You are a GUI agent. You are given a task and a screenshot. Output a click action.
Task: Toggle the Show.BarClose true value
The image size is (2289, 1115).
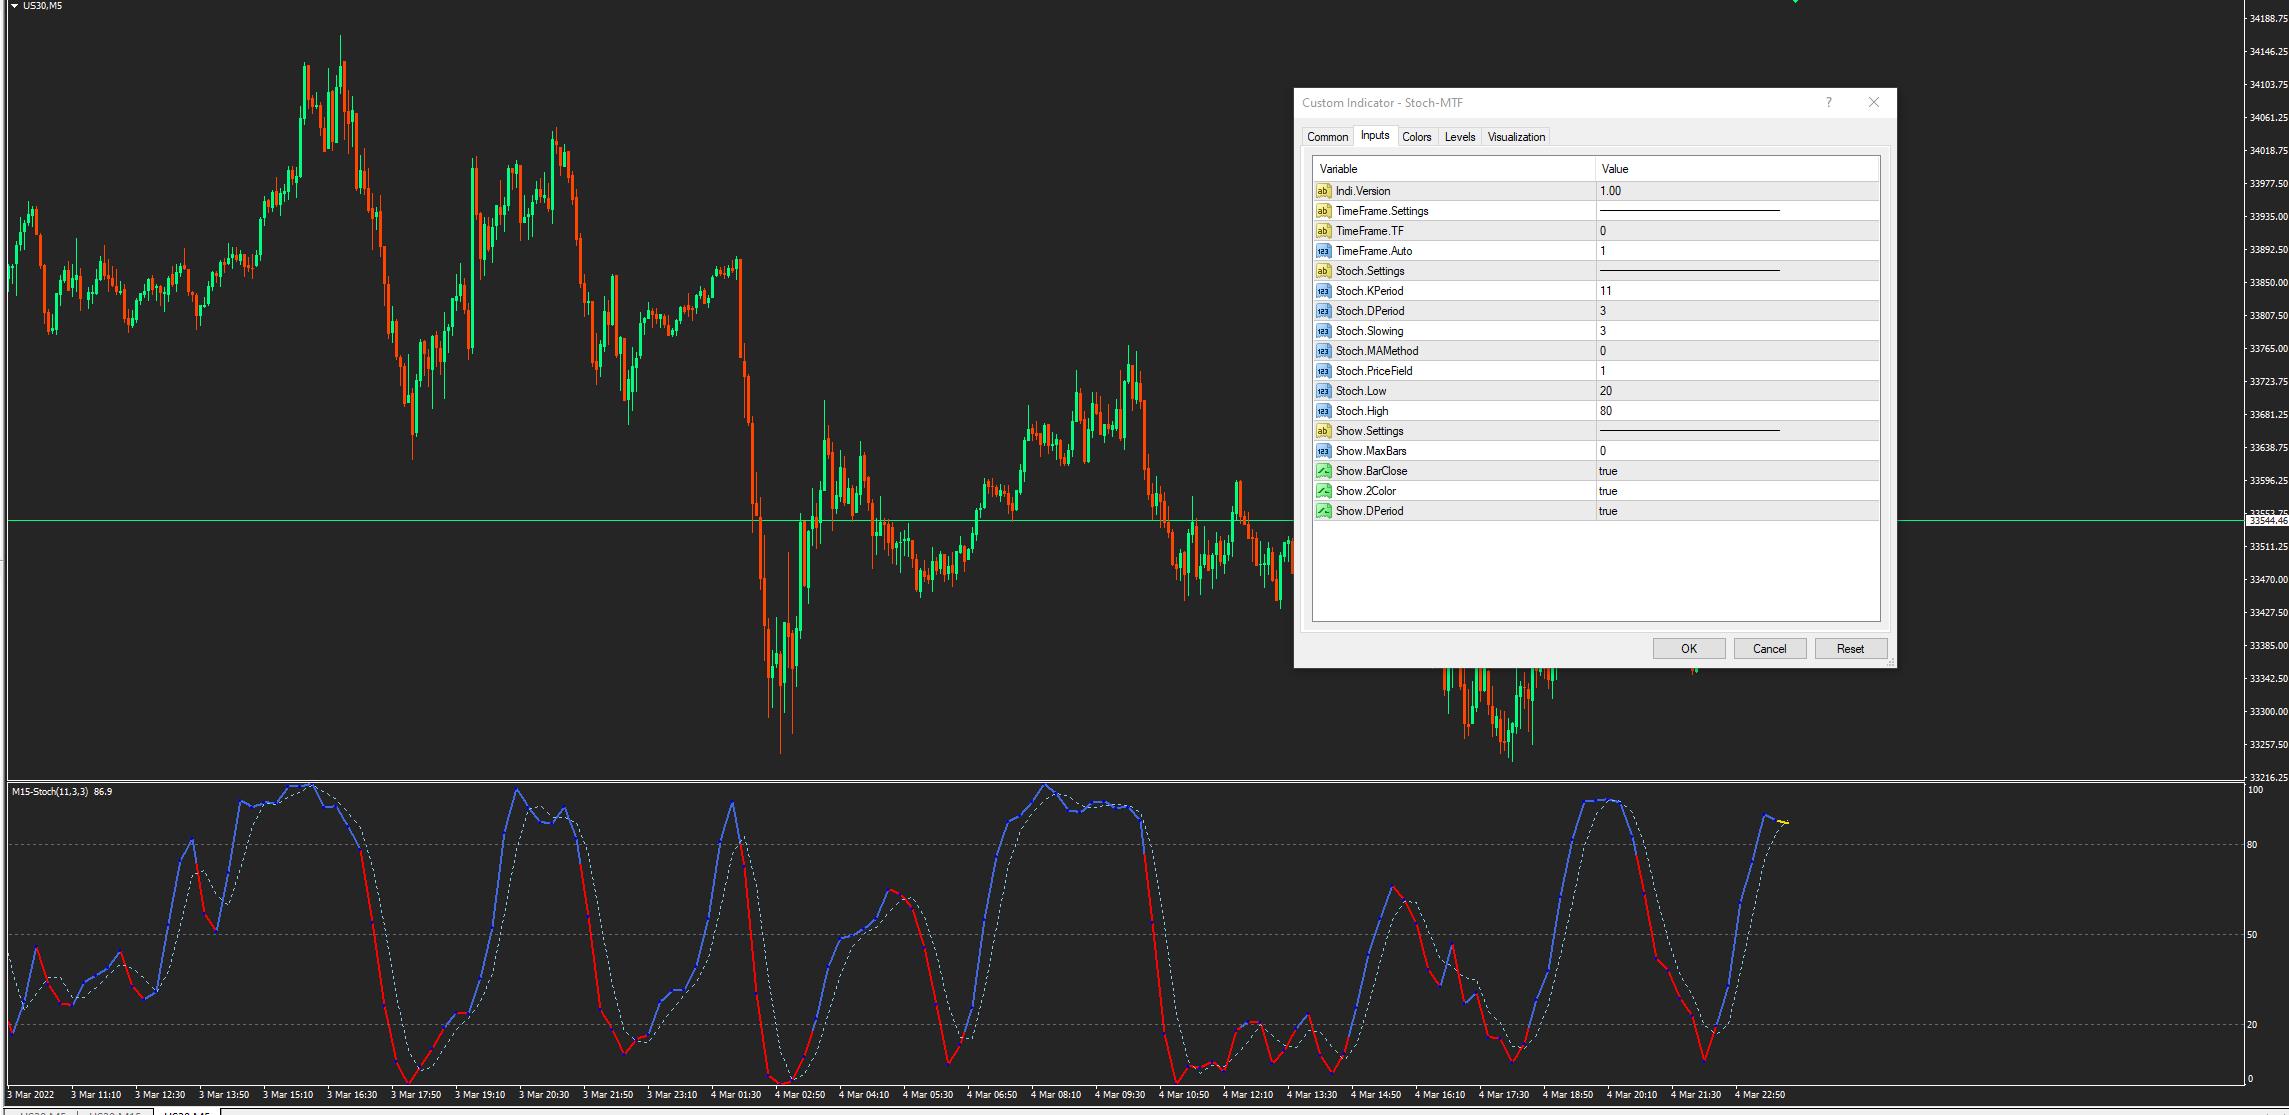tap(1608, 471)
